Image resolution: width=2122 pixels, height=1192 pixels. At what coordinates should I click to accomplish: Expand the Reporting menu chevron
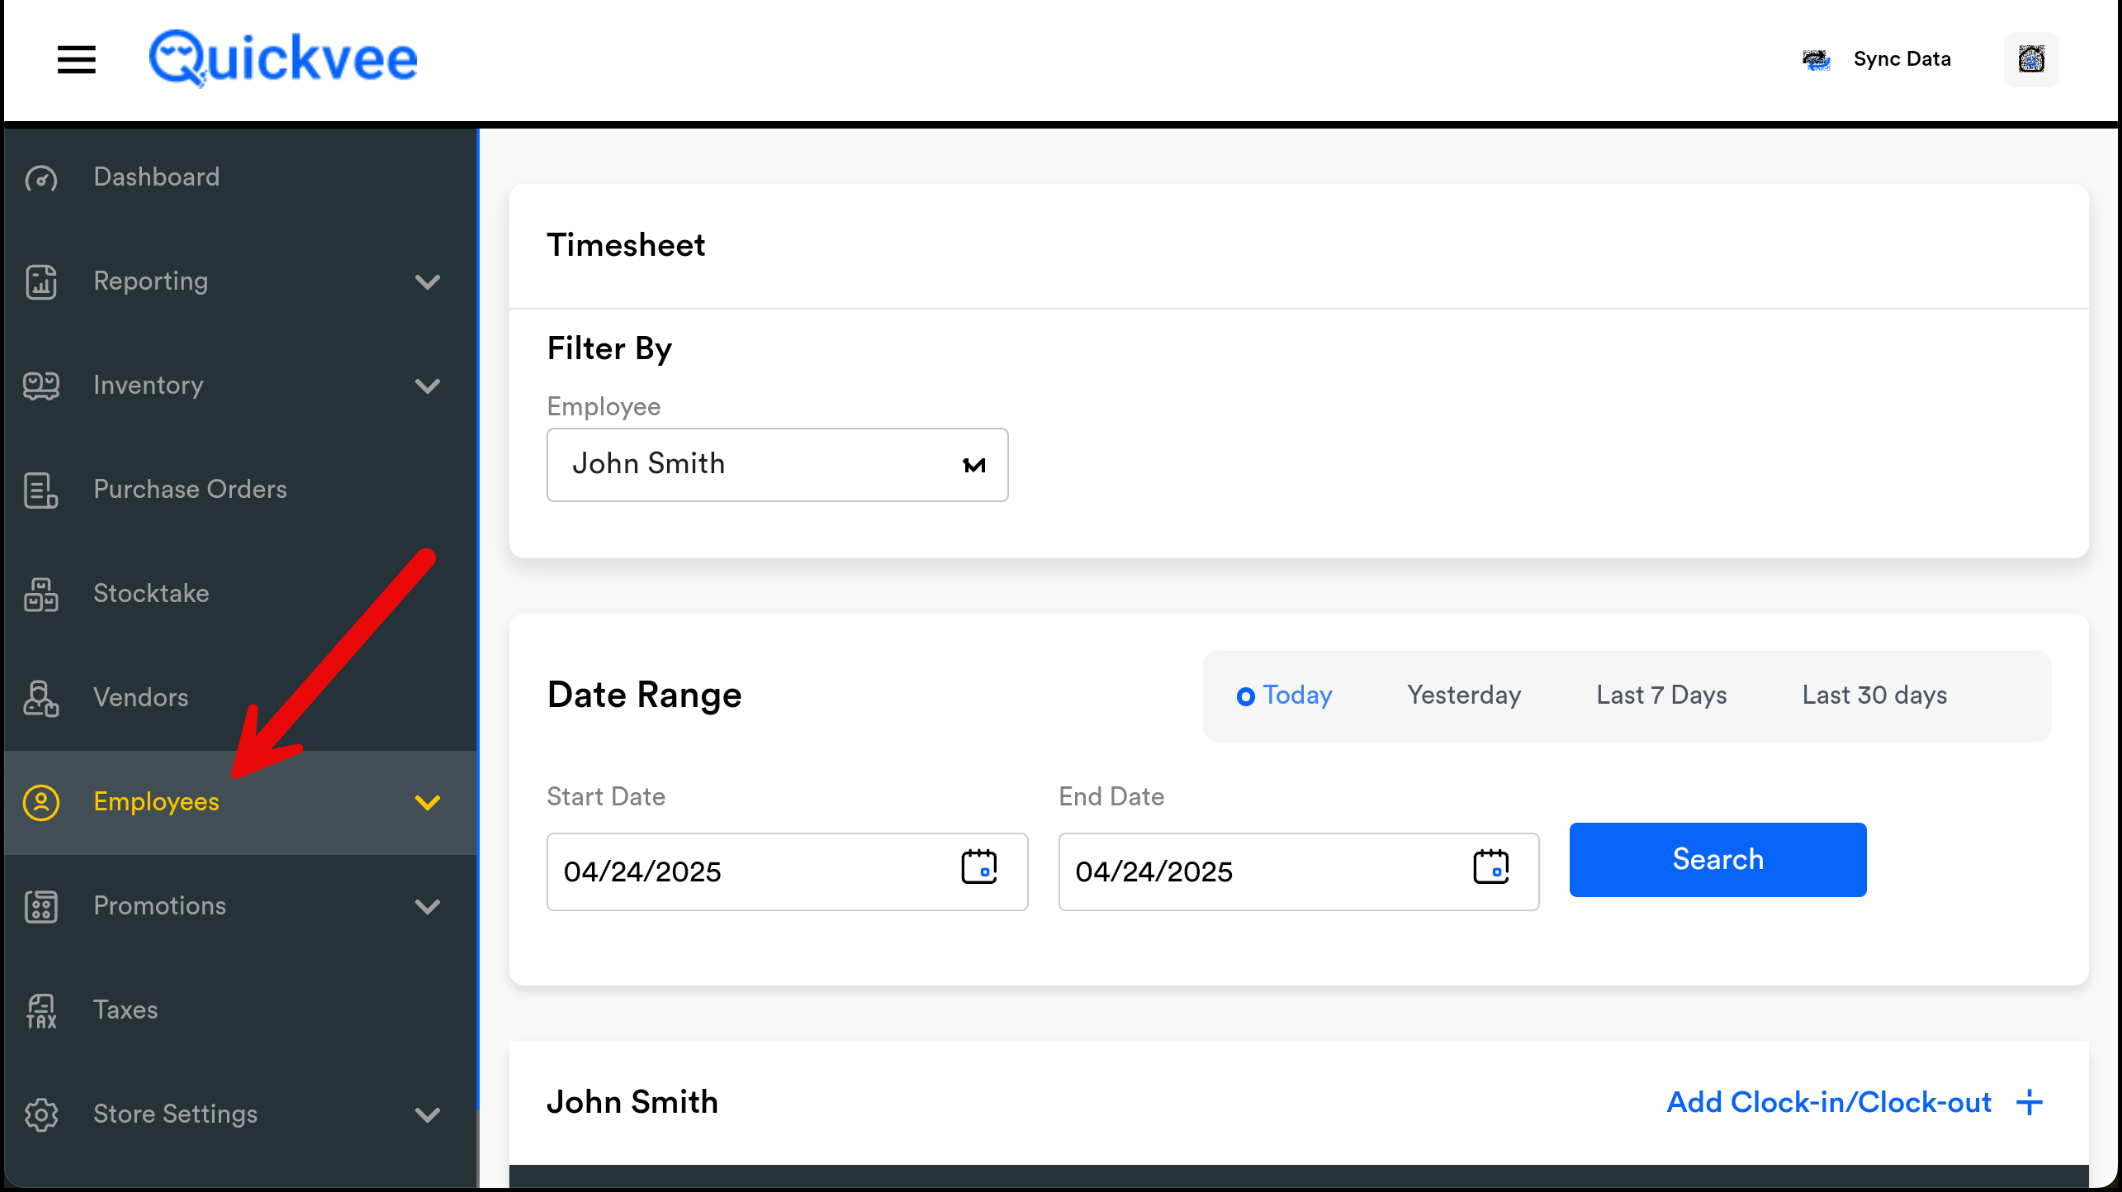(427, 282)
